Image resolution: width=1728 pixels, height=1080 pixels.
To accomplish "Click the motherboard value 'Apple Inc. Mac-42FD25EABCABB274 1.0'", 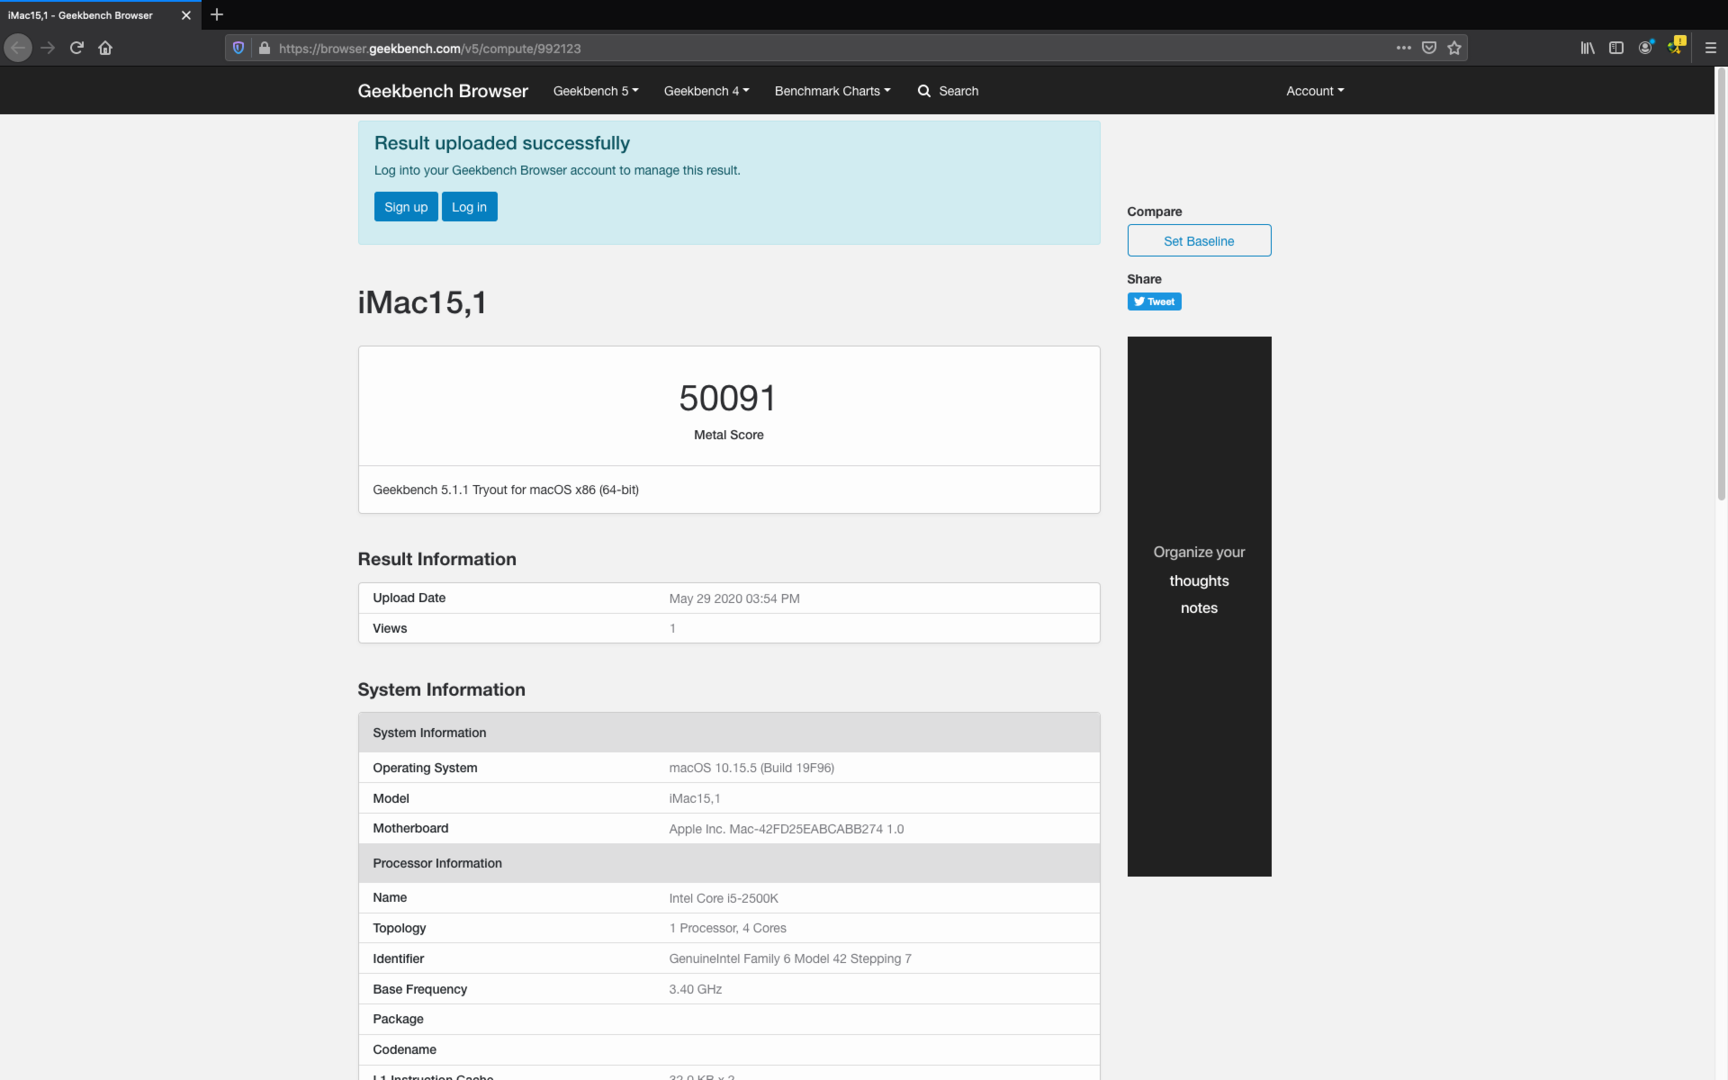I will click(x=786, y=829).
